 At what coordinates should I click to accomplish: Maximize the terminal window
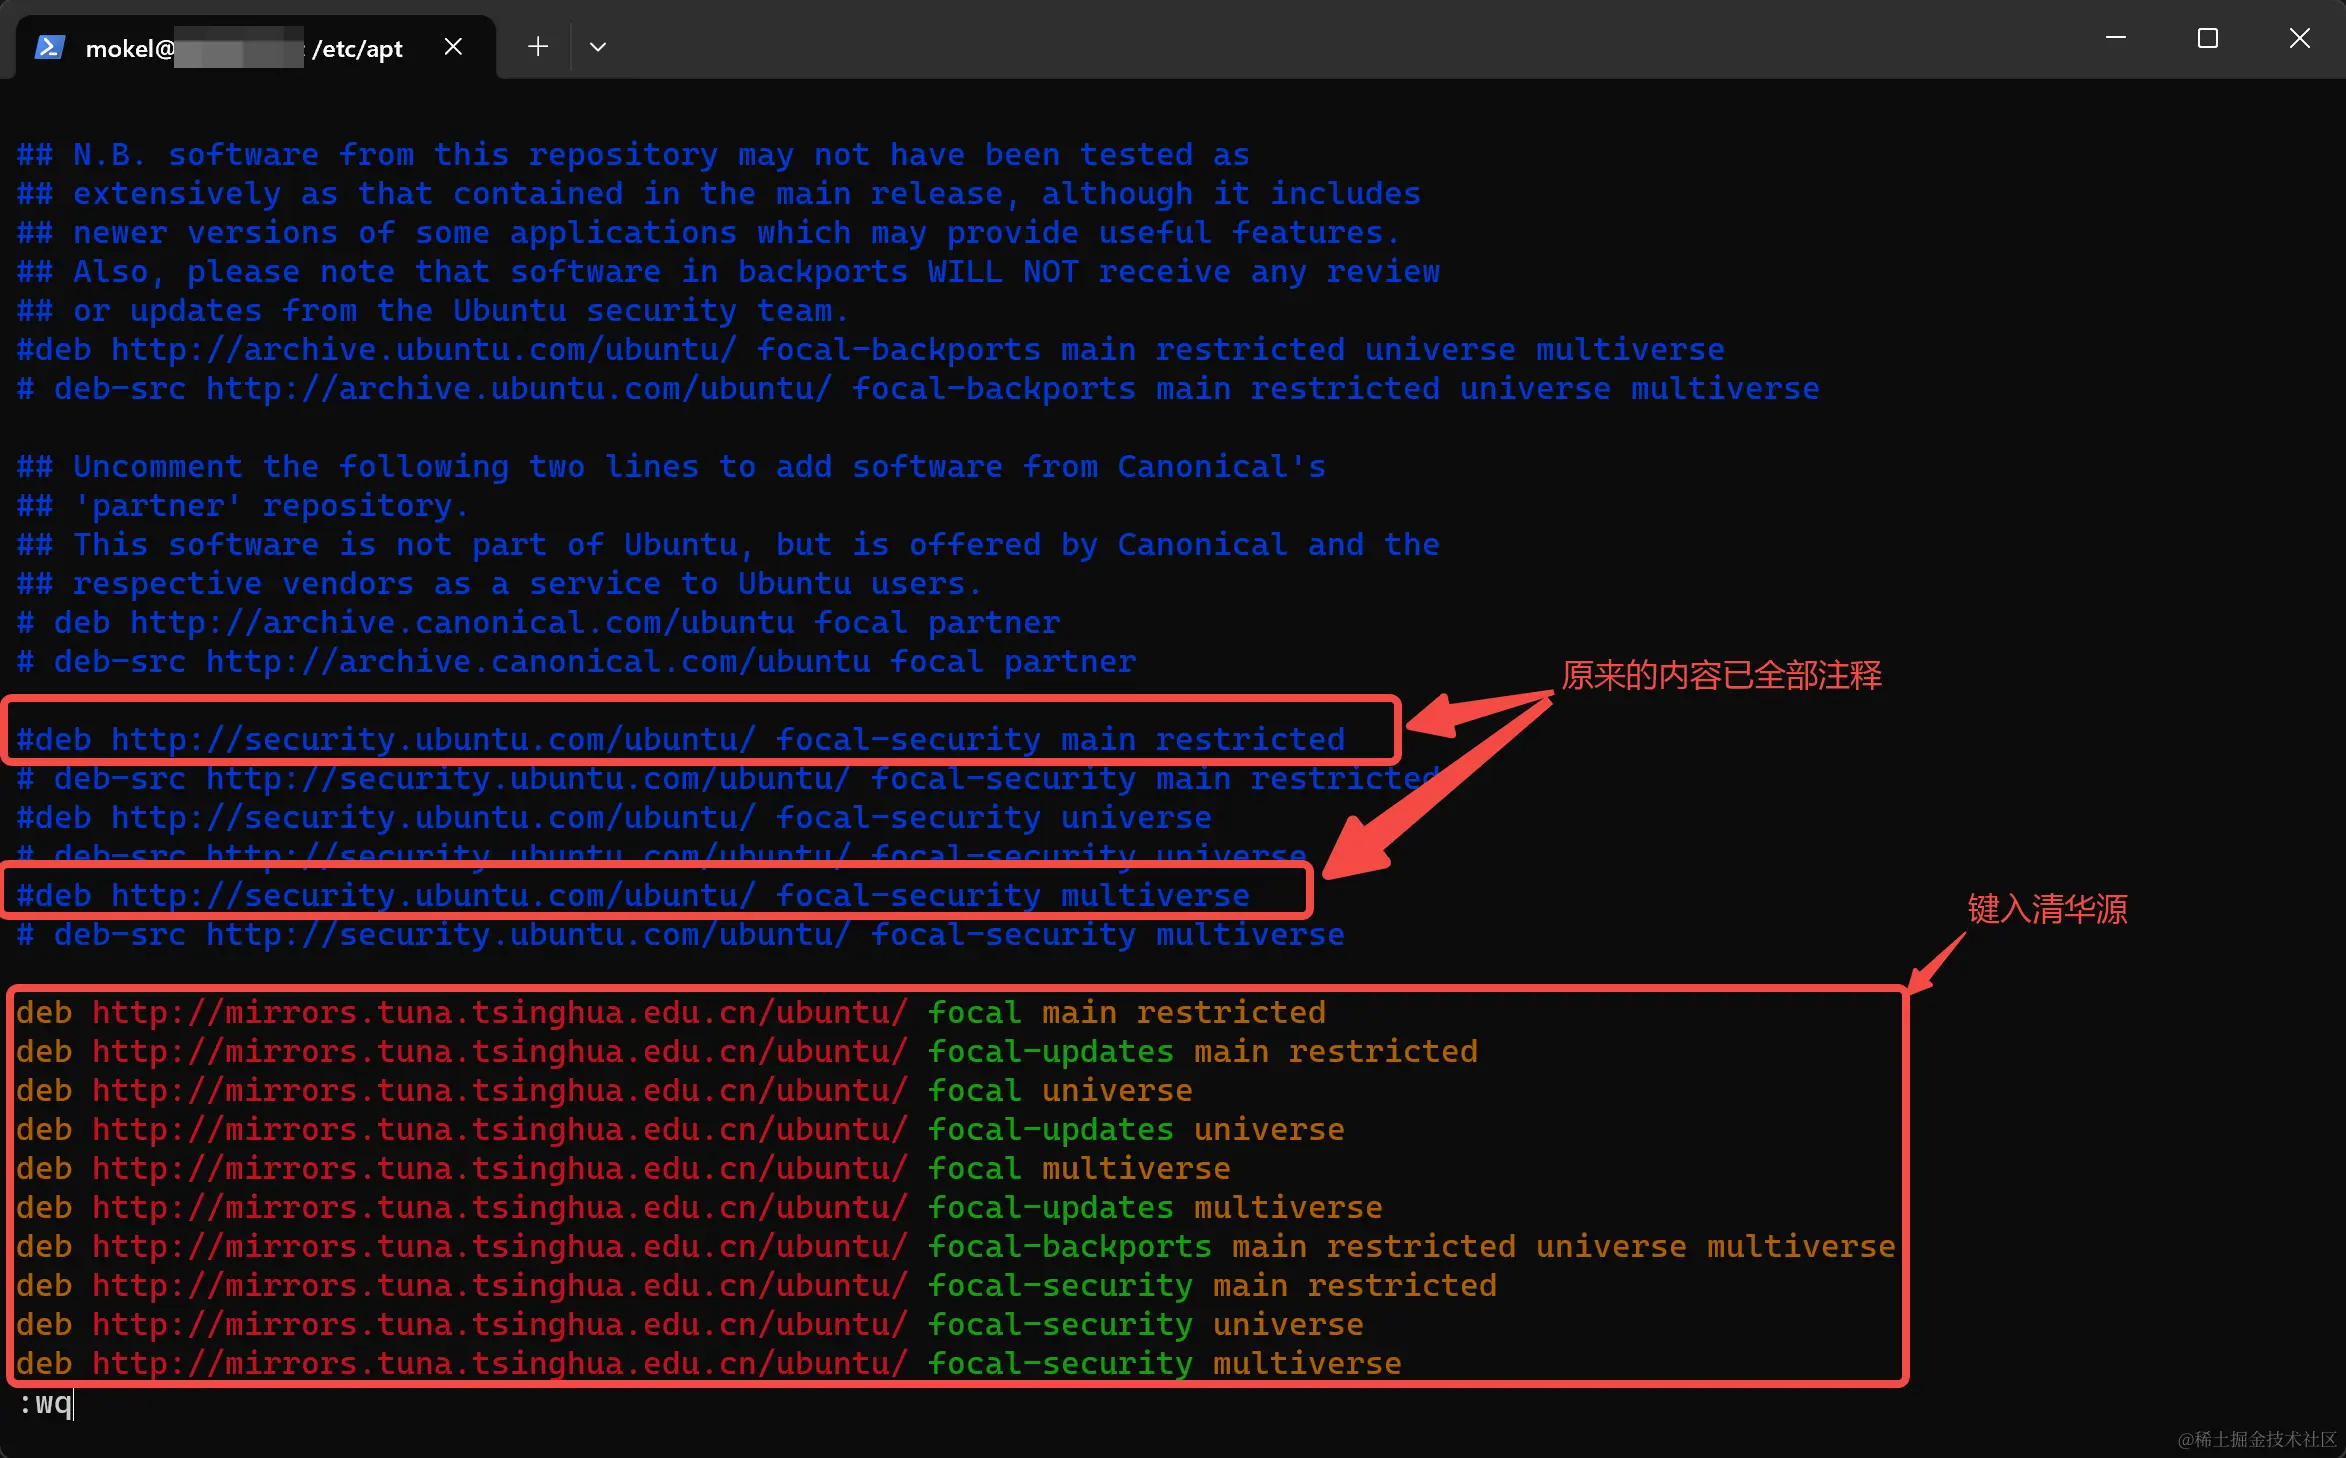[2207, 39]
